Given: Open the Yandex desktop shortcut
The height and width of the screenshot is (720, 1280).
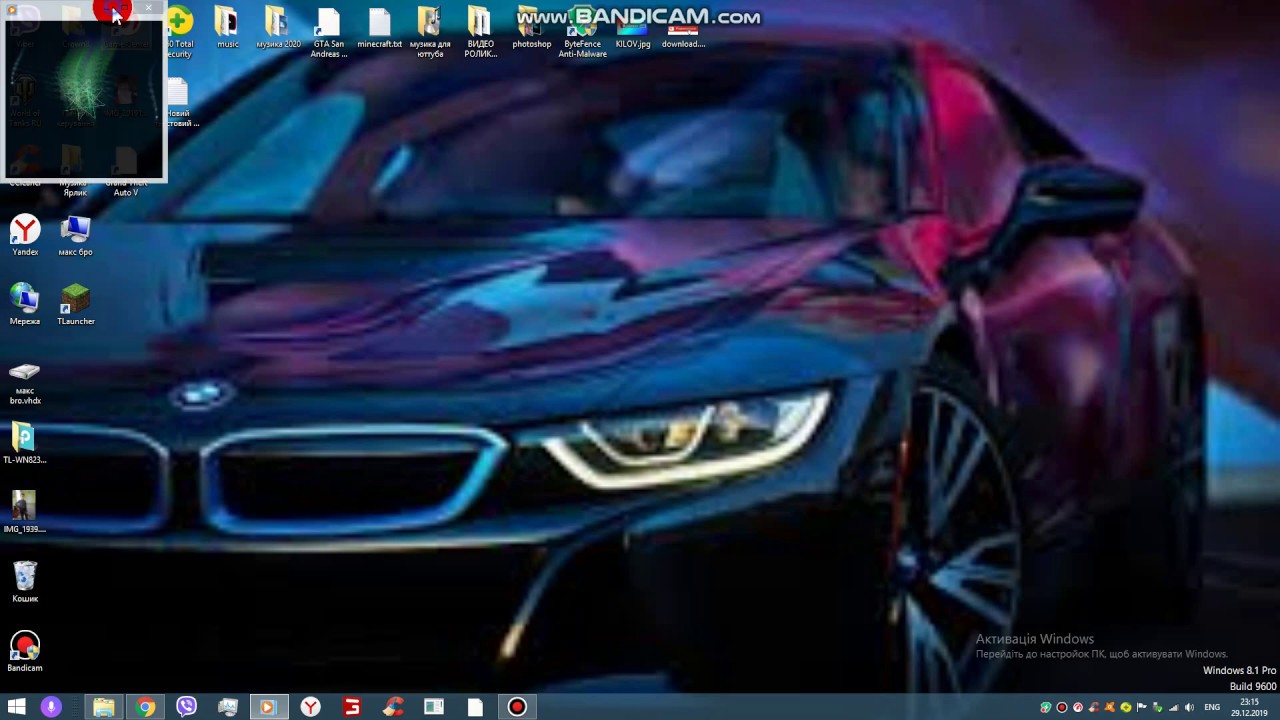Looking at the screenshot, I should (25, 236).
